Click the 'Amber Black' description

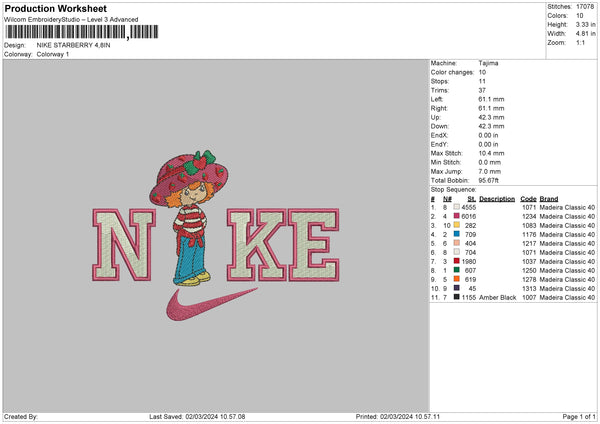click(497, 297)
